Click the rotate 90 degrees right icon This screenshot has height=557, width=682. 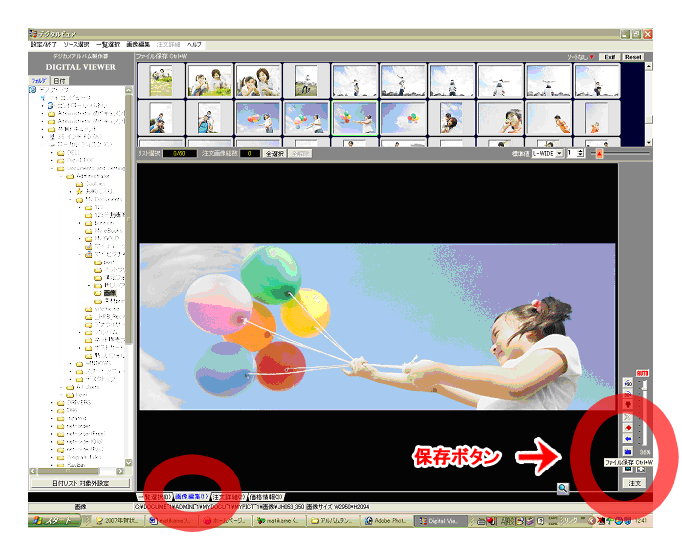click(628, 394)
